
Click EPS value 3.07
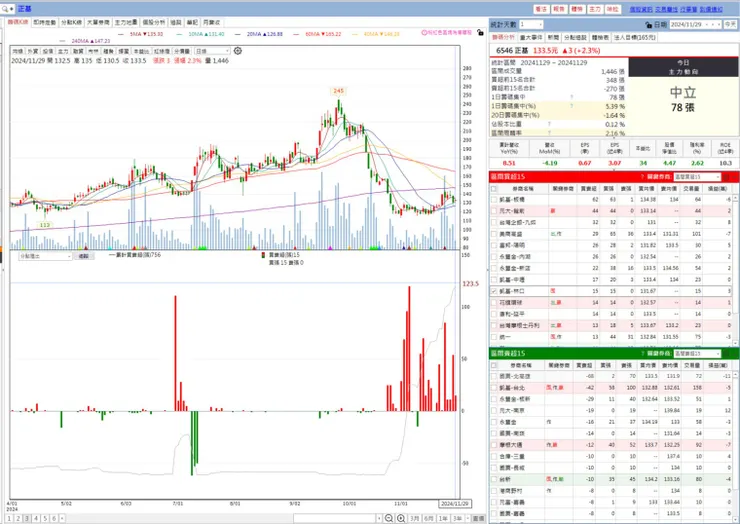point(614,163)
